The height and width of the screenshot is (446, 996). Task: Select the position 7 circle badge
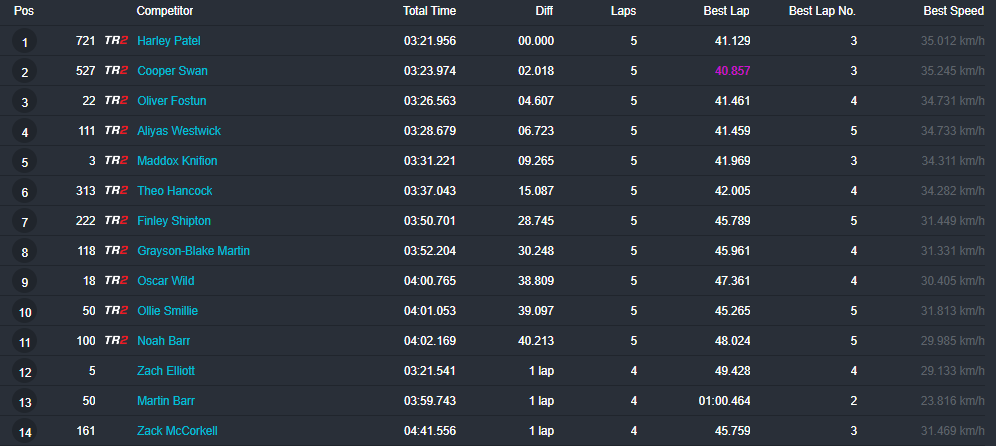coord(24,222)
